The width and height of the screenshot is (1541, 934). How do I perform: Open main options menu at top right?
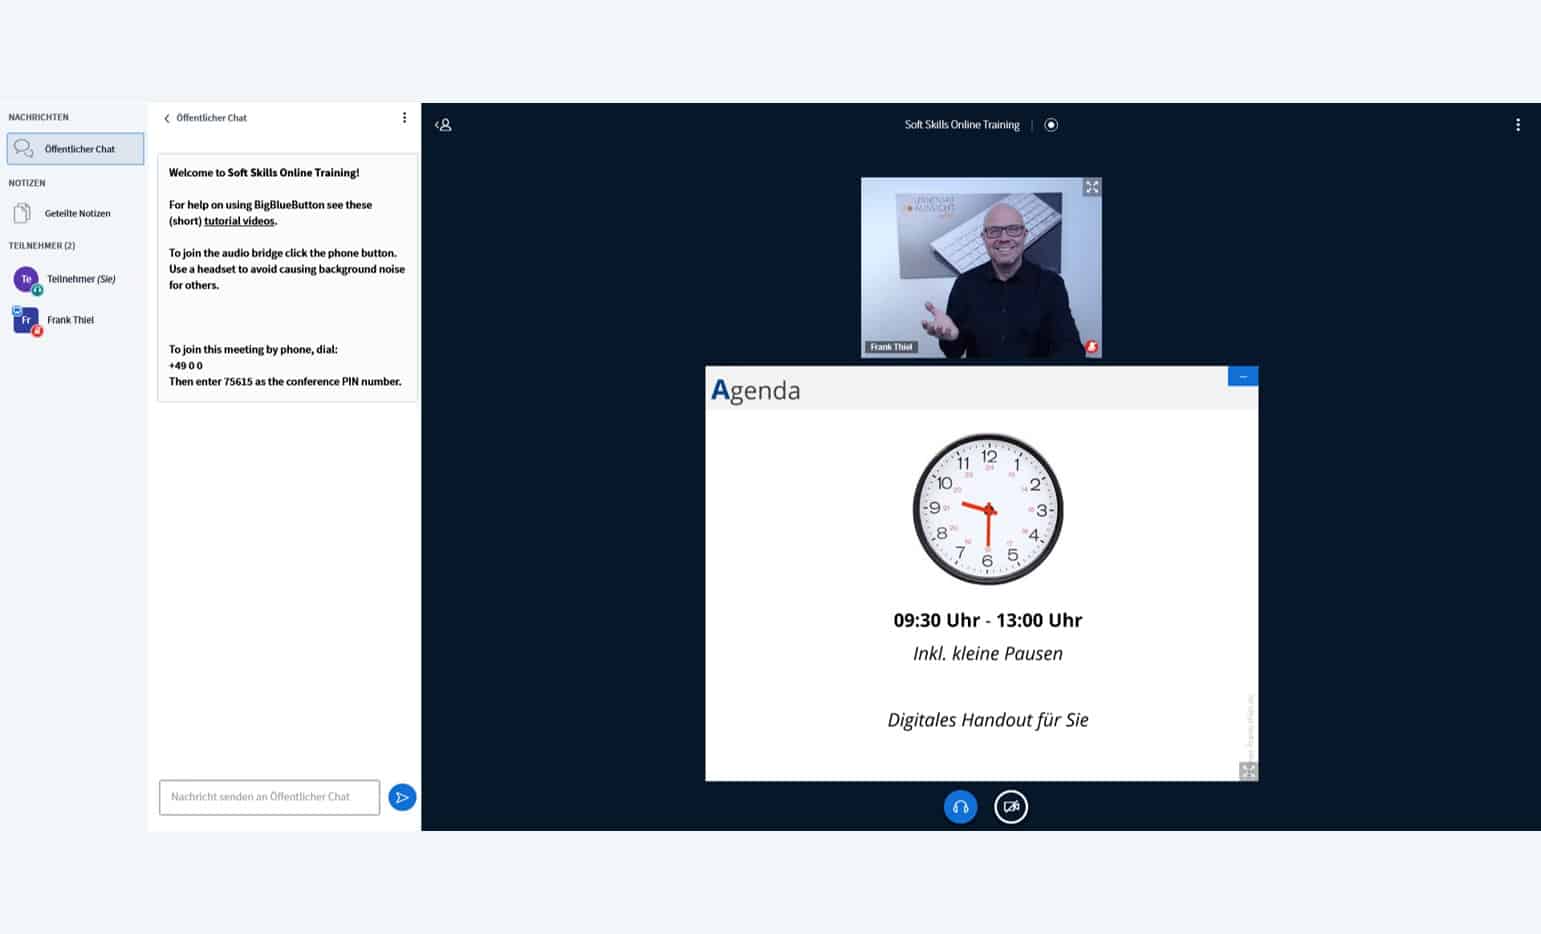coord(1517,125)
